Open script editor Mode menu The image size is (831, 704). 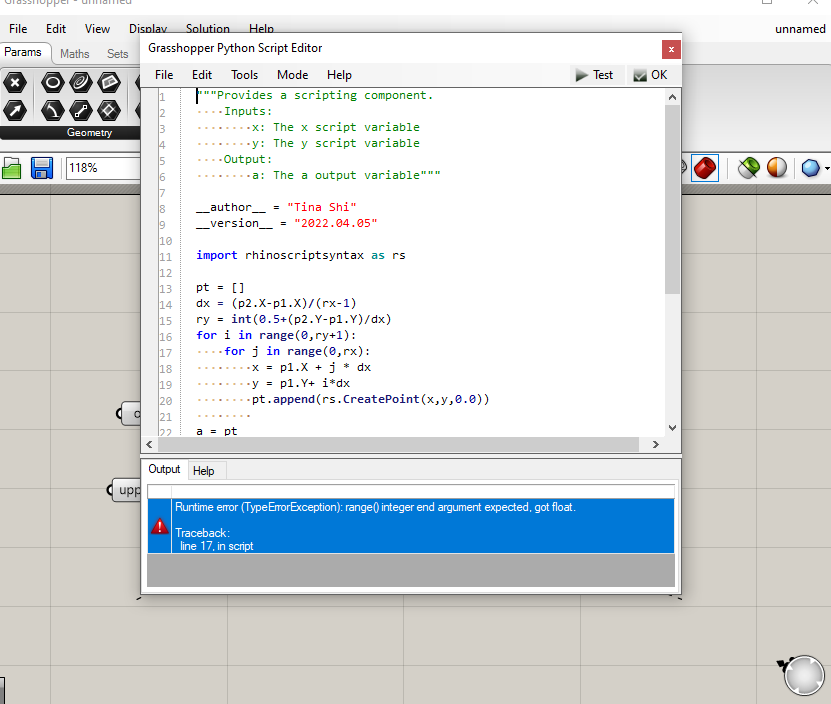click(x=293, y=75)
